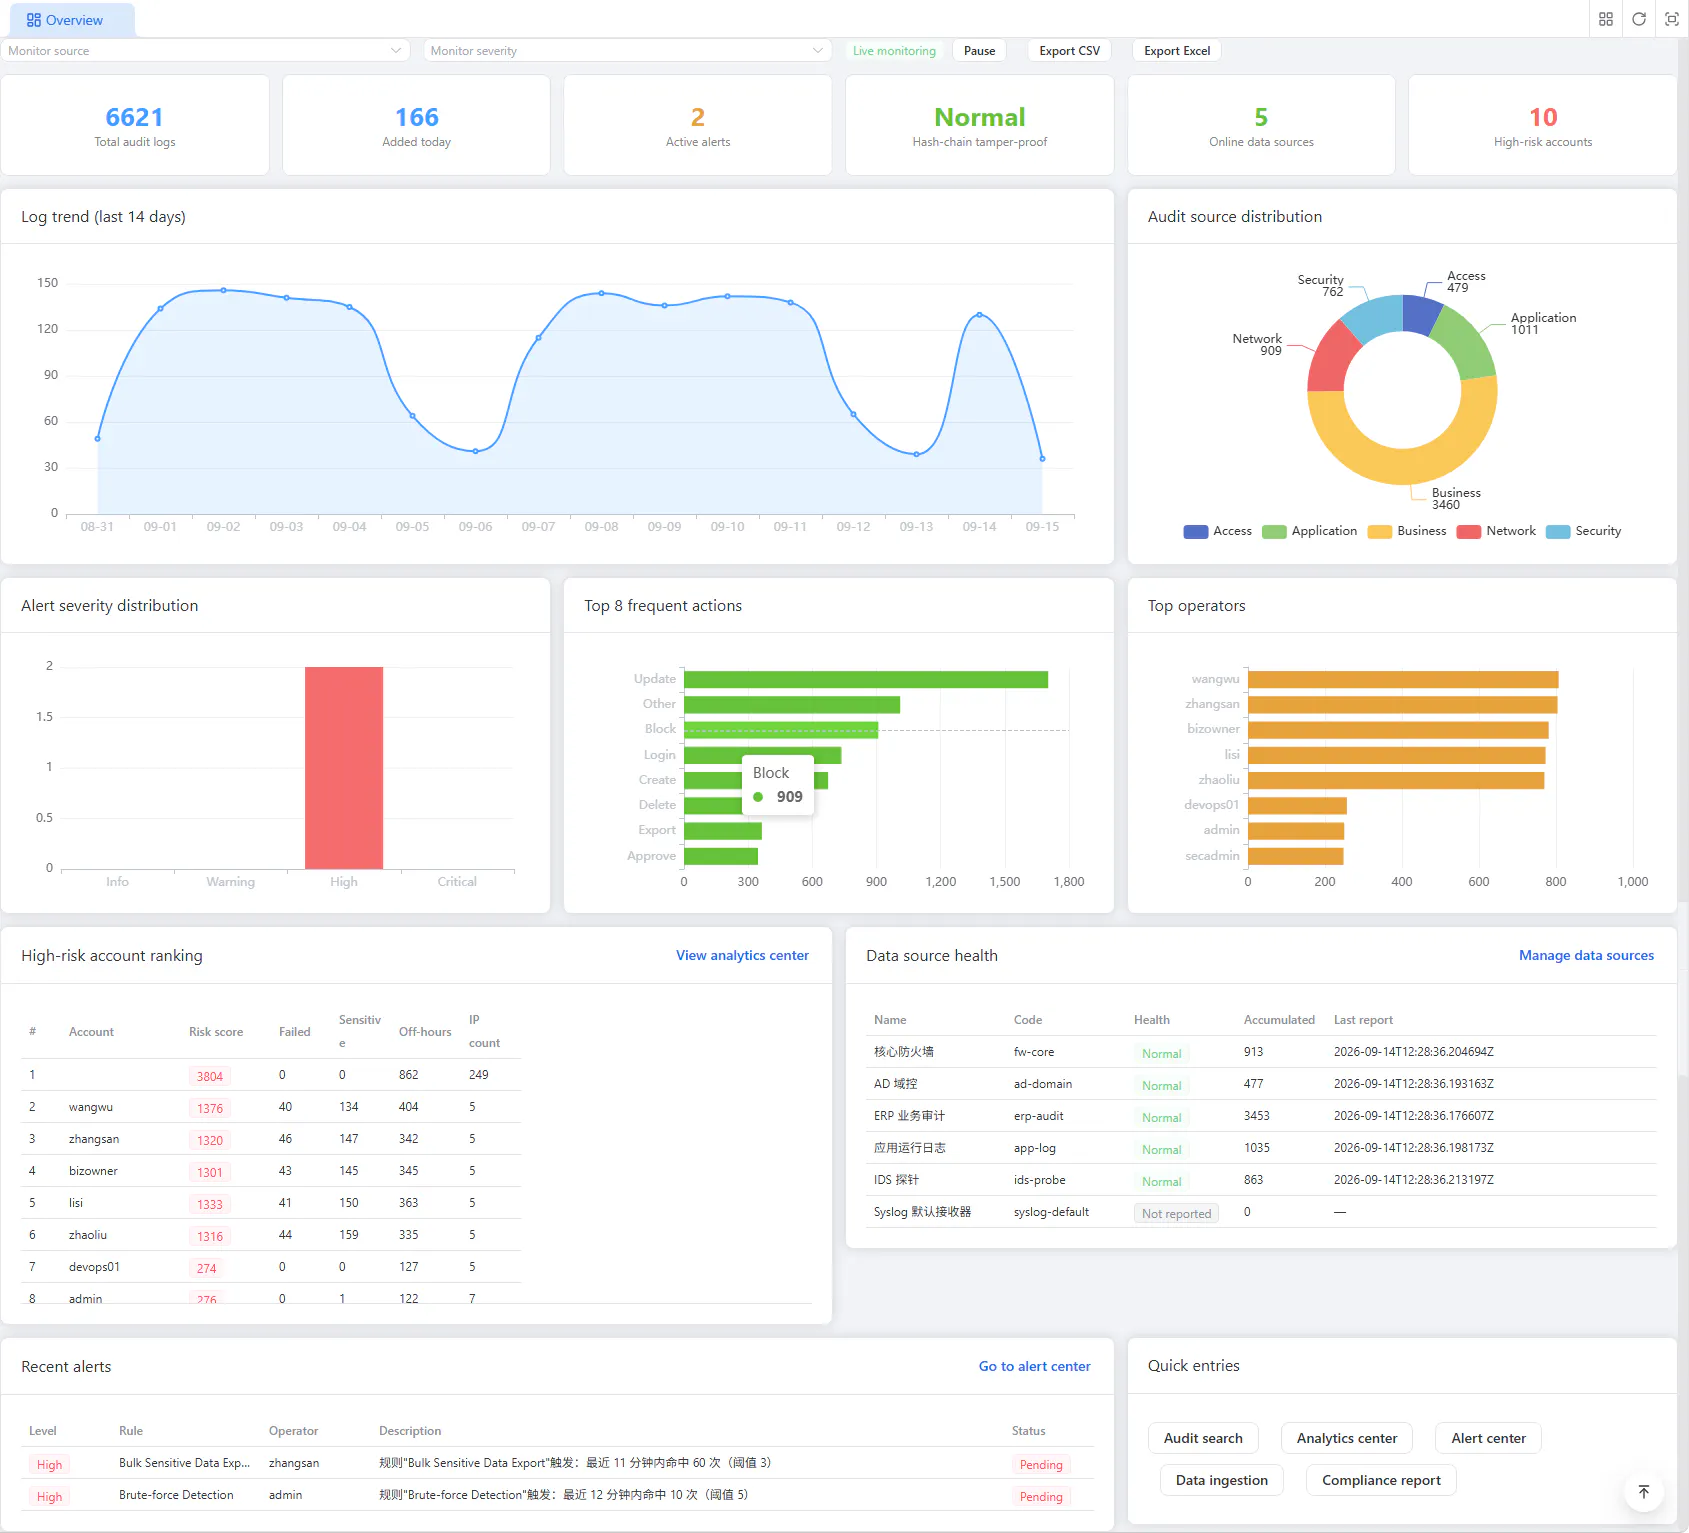Toggle fullscreen with the header icon
This screenshot has width=1689, height=1533.
(x=1672, y=19)
